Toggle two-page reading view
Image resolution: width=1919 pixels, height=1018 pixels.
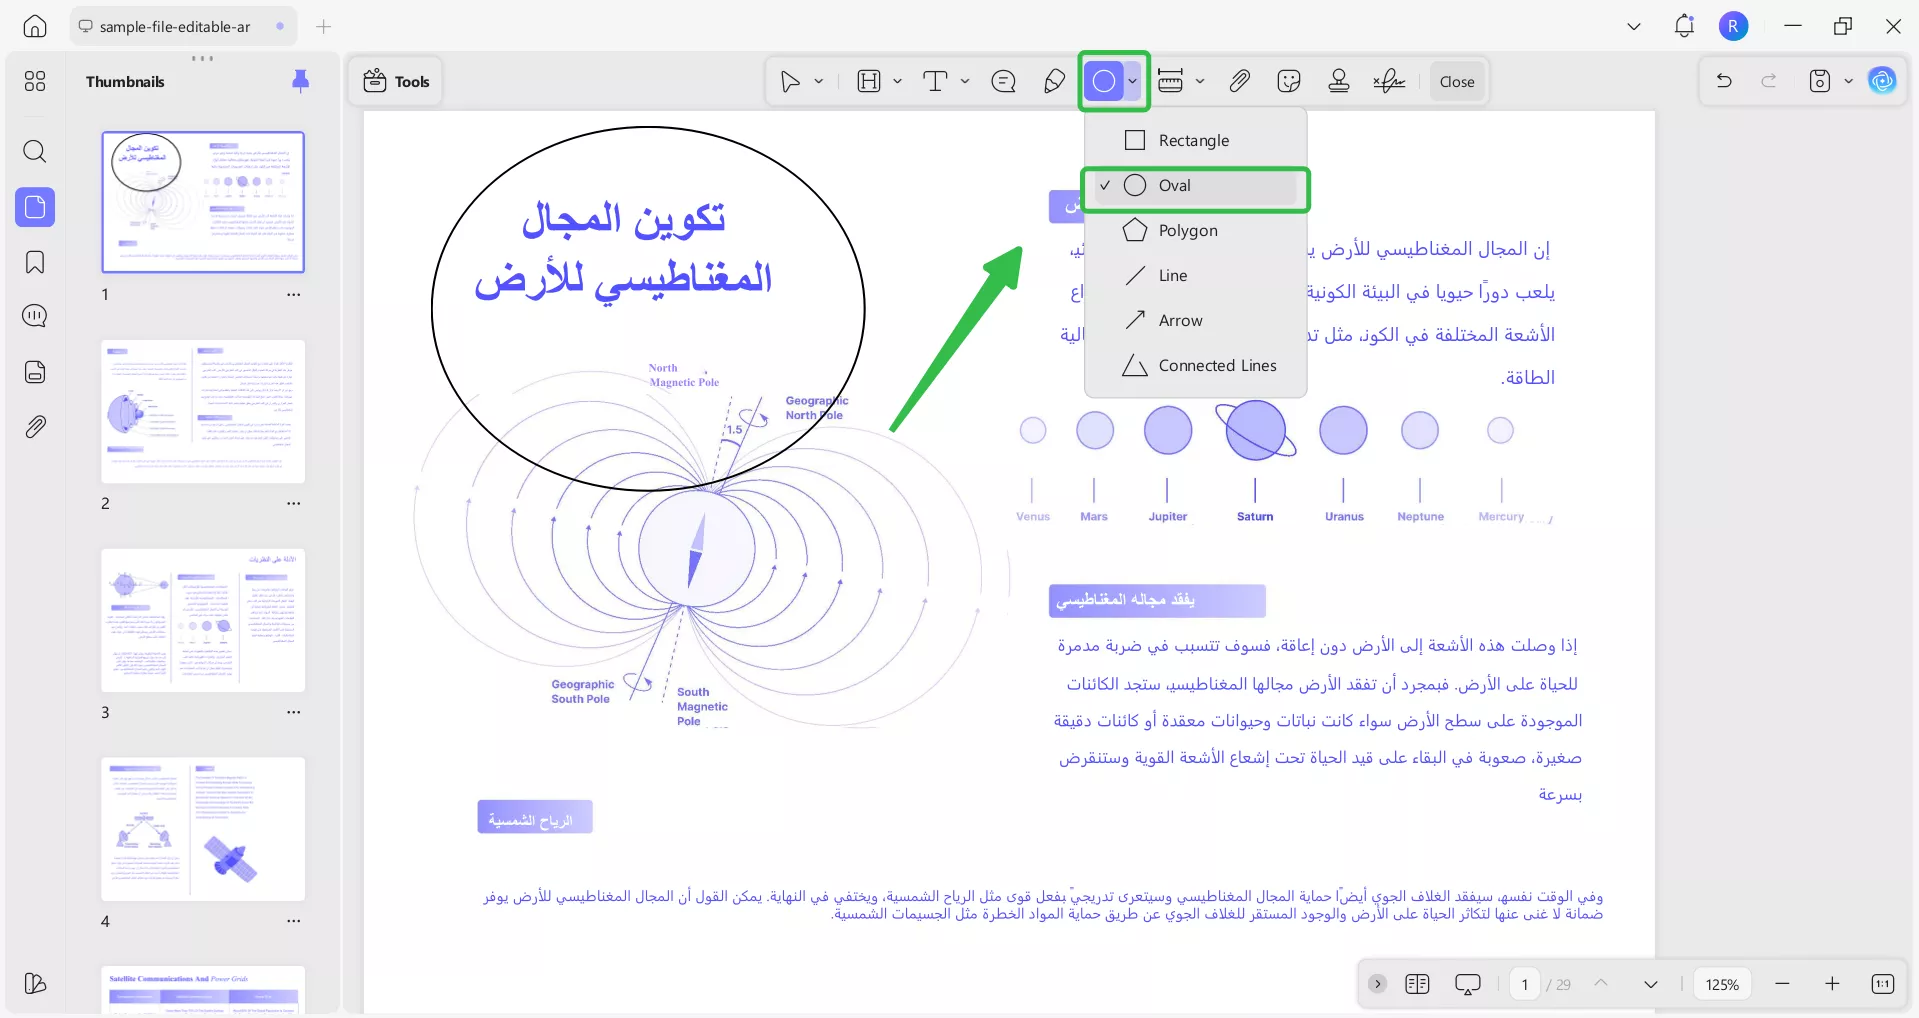coord(1416,984)
